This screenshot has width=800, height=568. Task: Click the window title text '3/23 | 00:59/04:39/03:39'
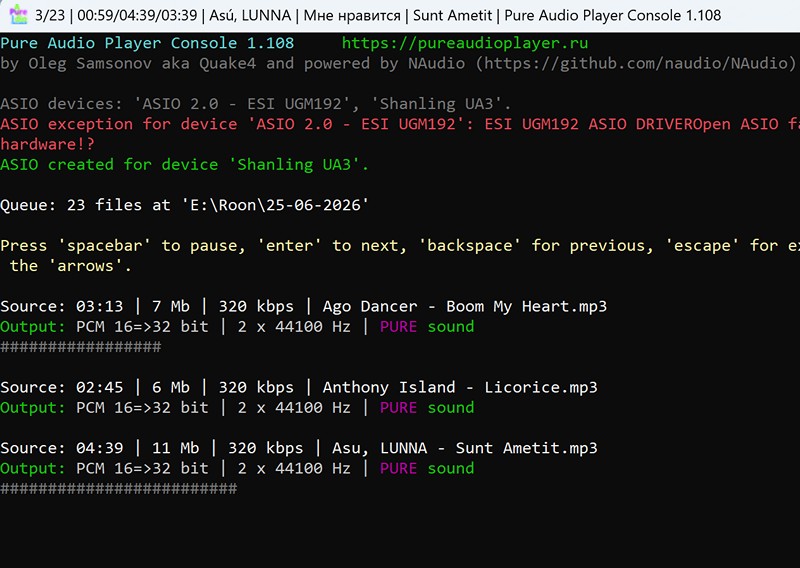pyautogui.click(x=116, y=15)
